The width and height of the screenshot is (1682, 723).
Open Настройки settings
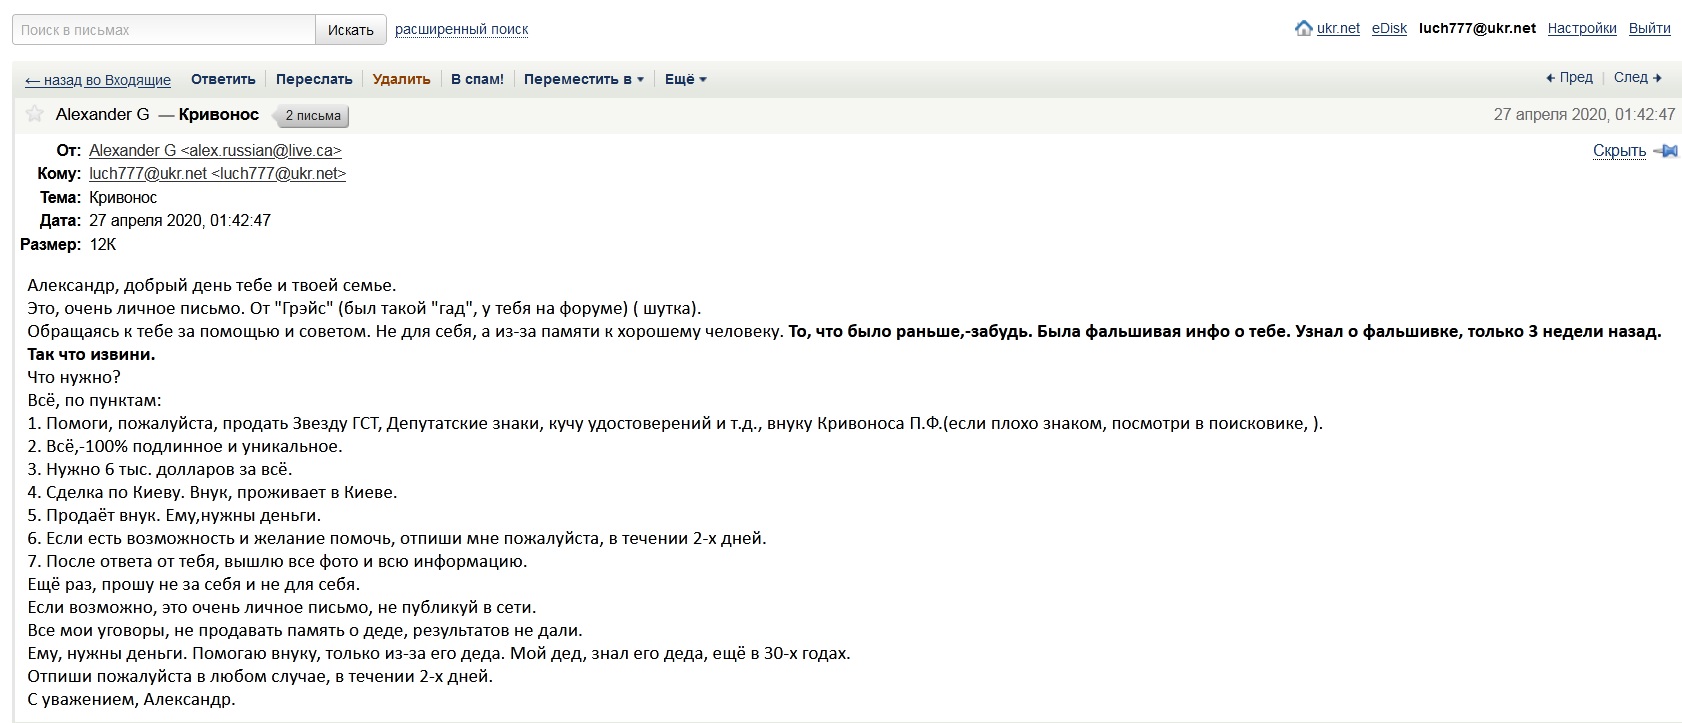tap(1581, 28)
